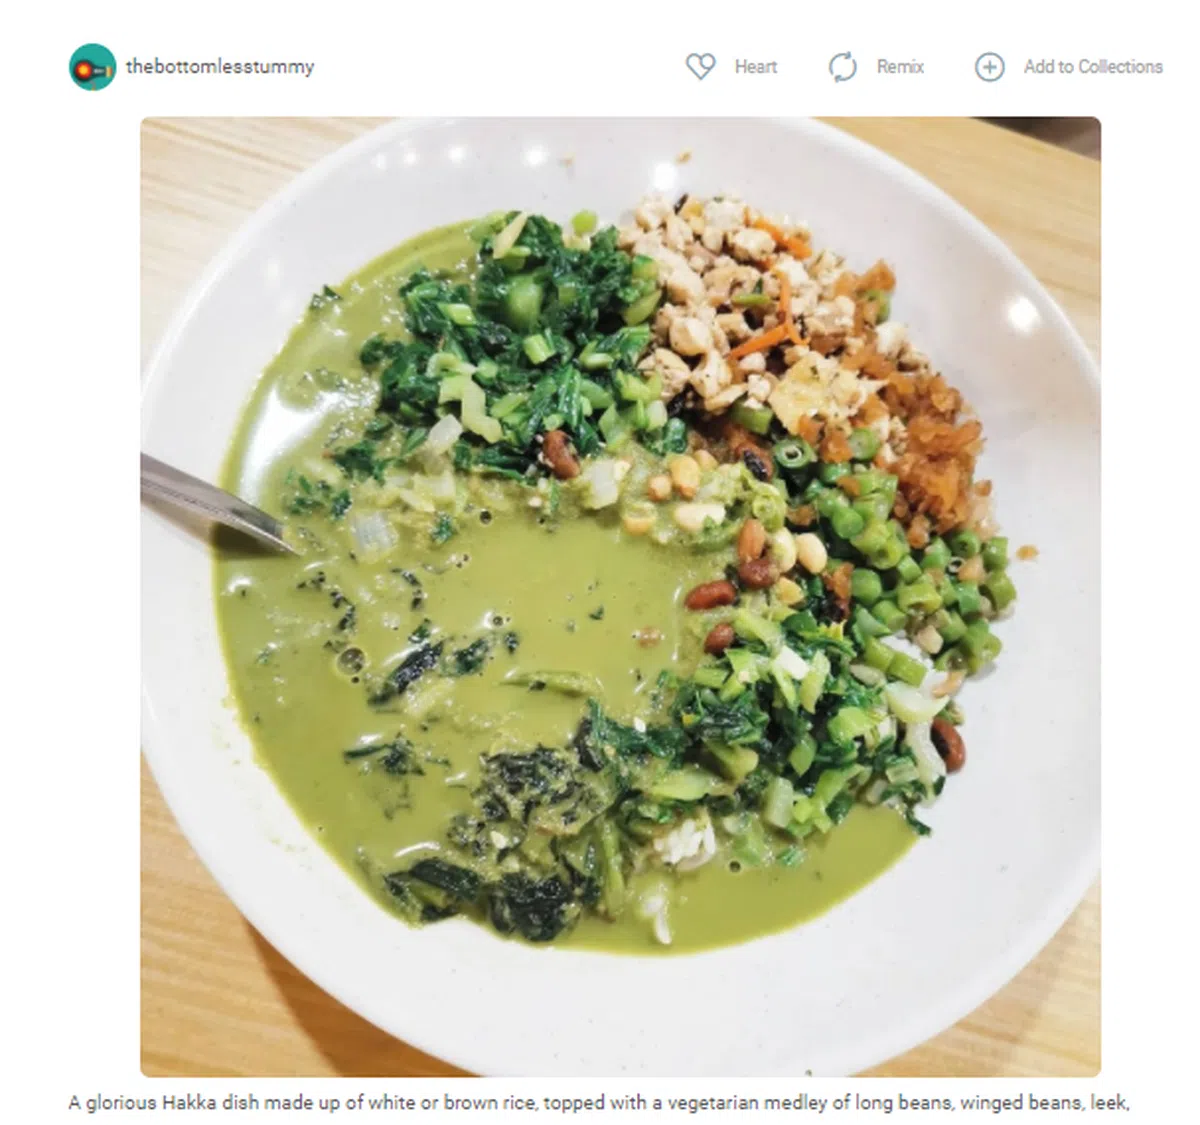This screenshot has width=1200, height=1125.
Task: Click the Remix circular arrows icon
Action: (x=843, y=67)
